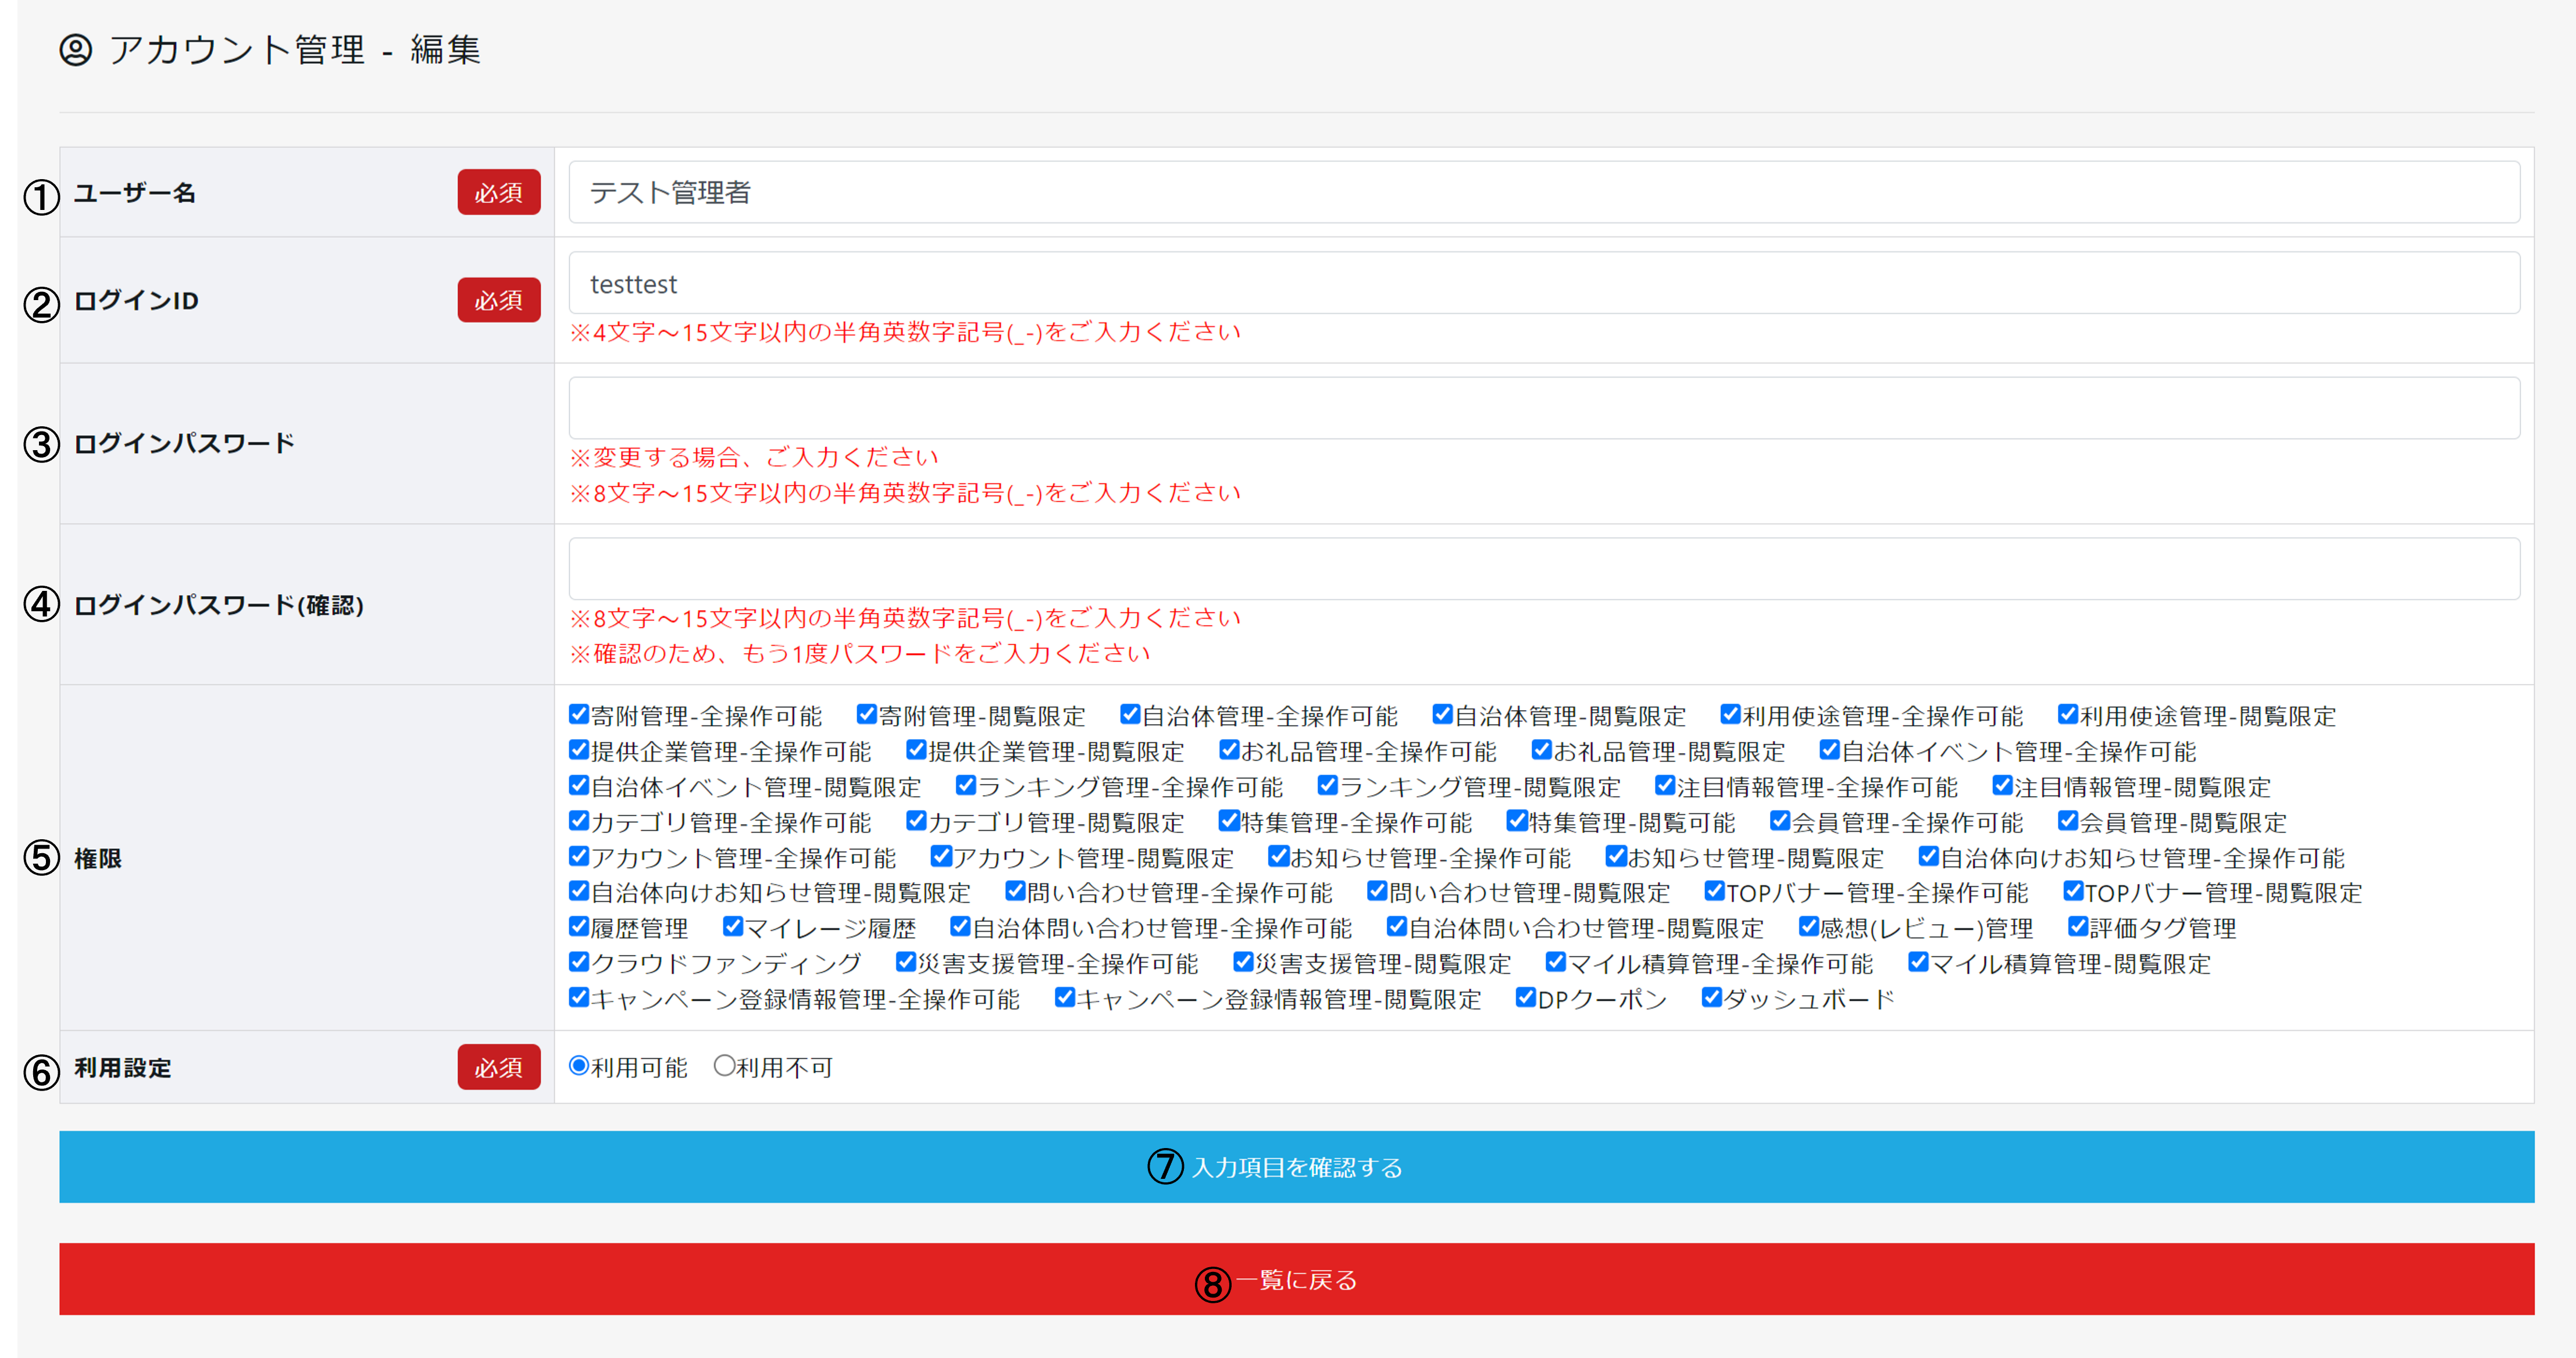Uncheck the 評価タグ管理 checkbox
Image resolution: width=2576 pixels, height=1358 pixels.
2077,926
